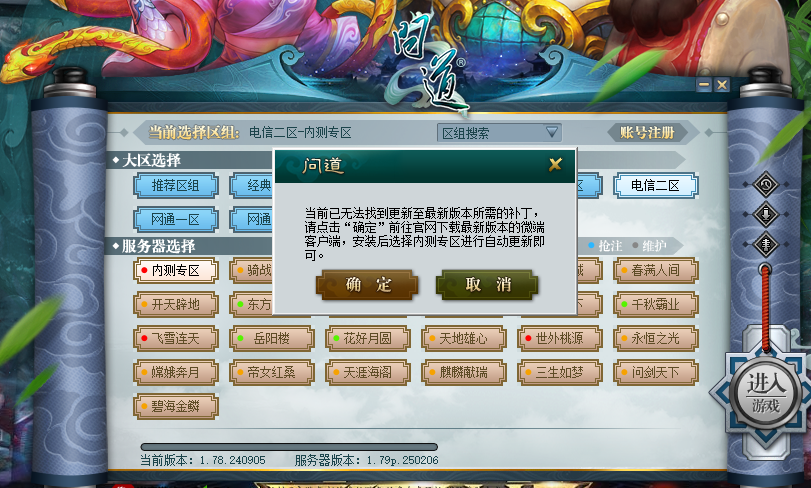
Task: Click the clock history diamond icon
Action: [x=765, y=185]
